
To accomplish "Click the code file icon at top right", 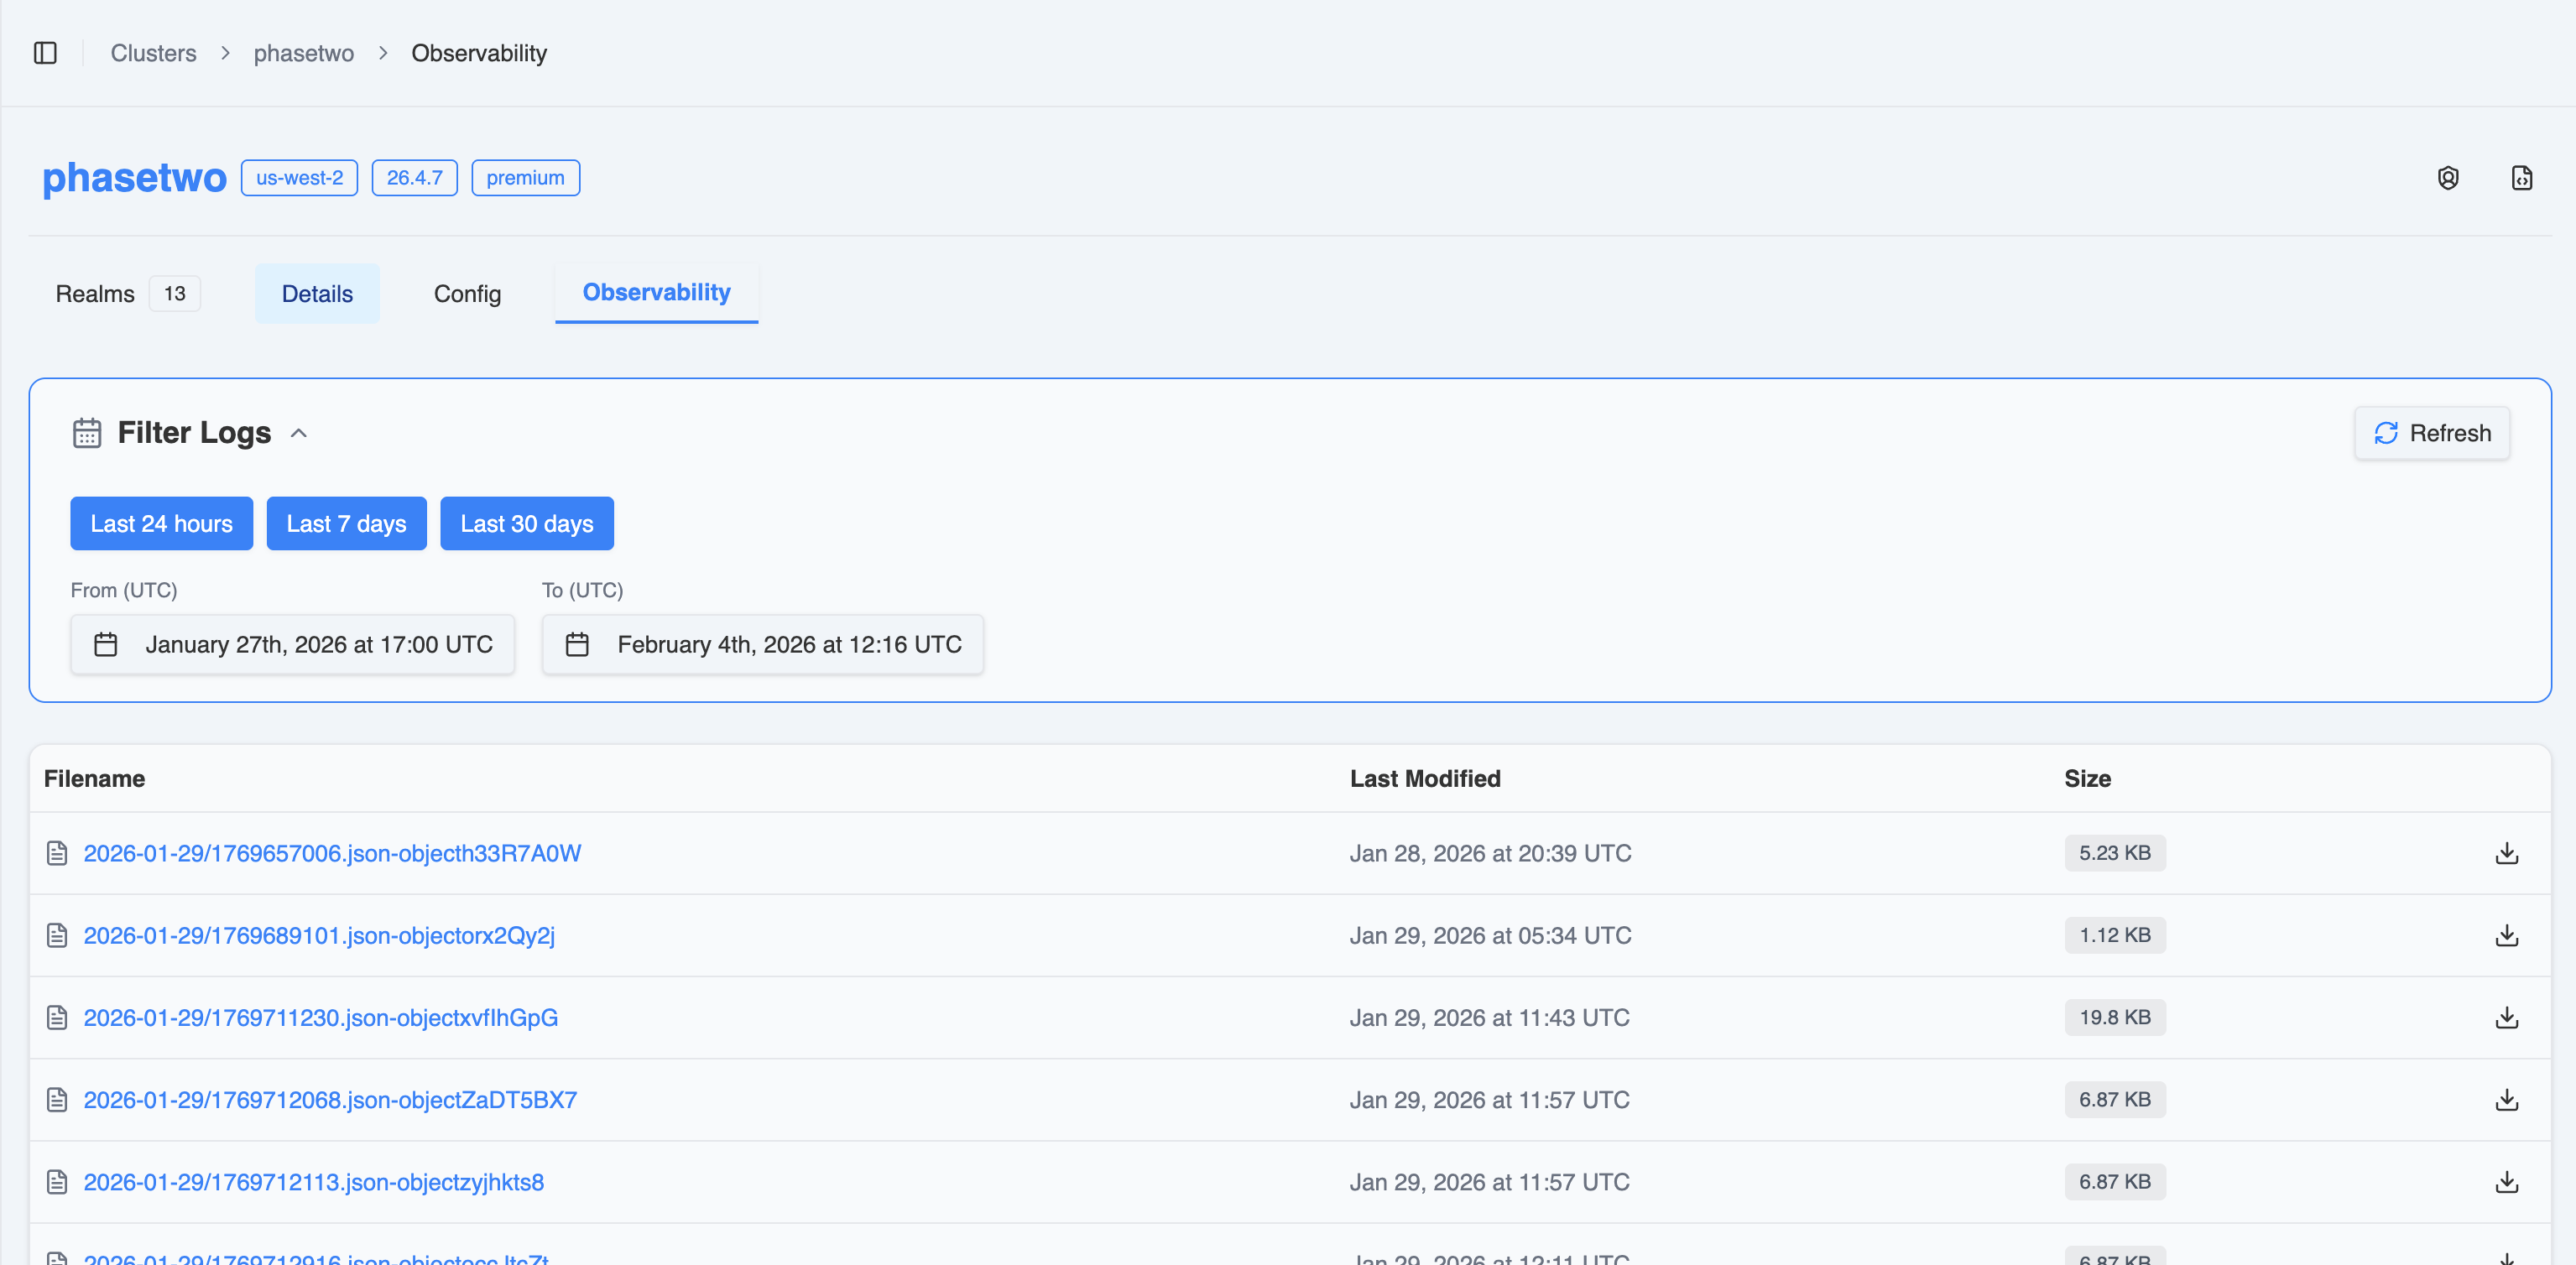I will coord(2521,178).
